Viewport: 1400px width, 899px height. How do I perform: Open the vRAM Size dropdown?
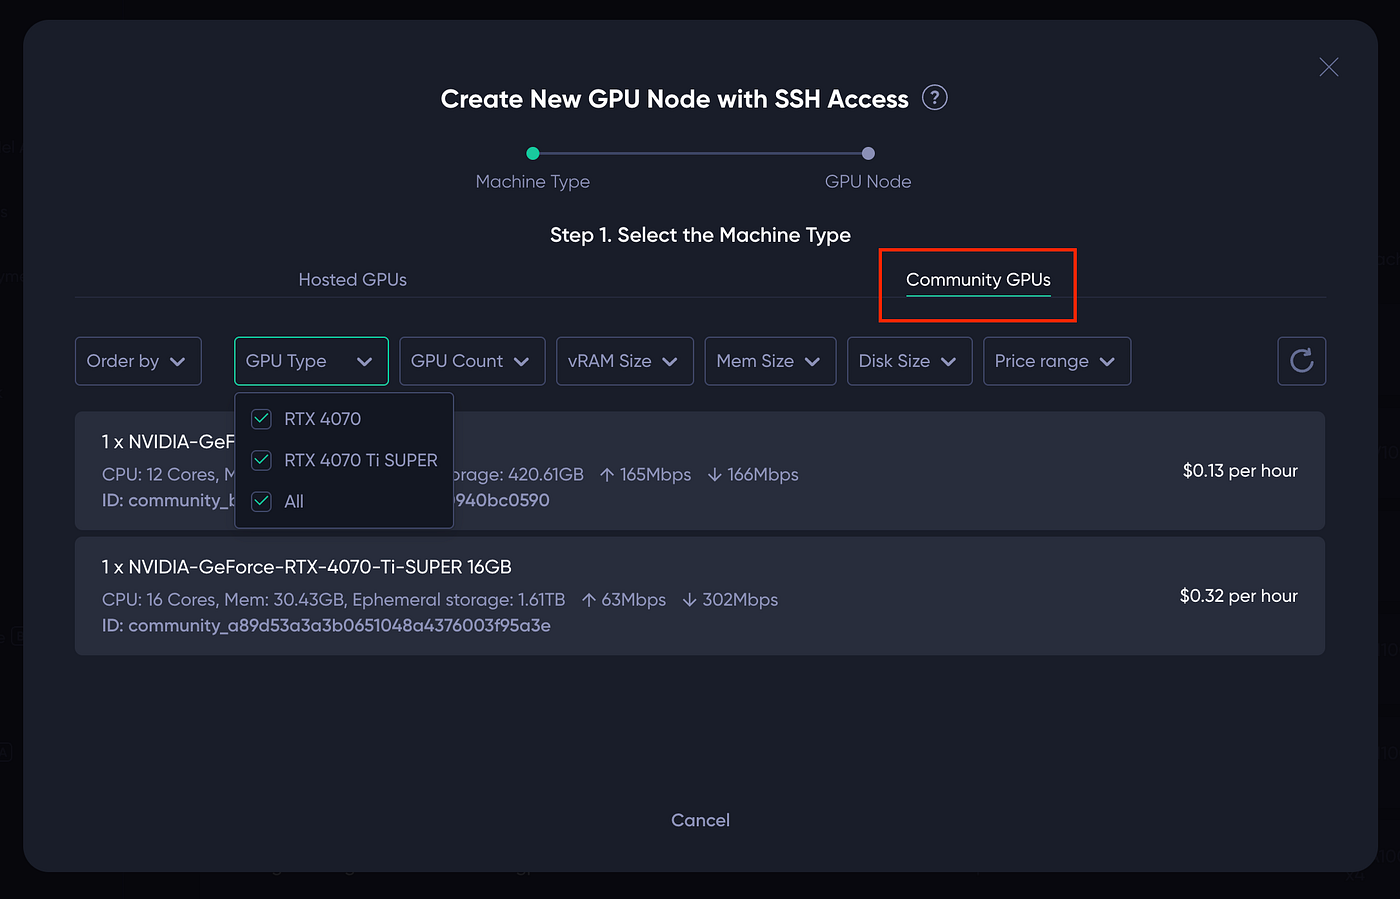point(624,361)
